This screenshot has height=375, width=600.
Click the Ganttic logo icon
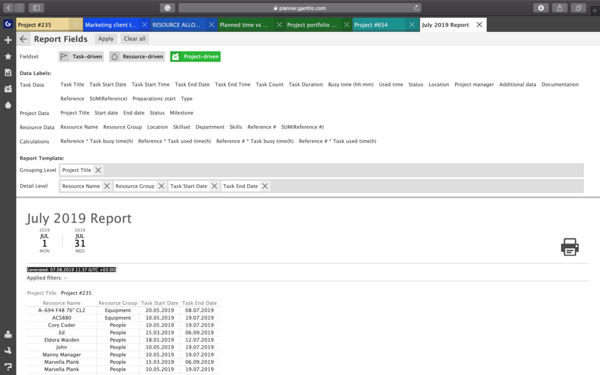(x=8, y=24)
